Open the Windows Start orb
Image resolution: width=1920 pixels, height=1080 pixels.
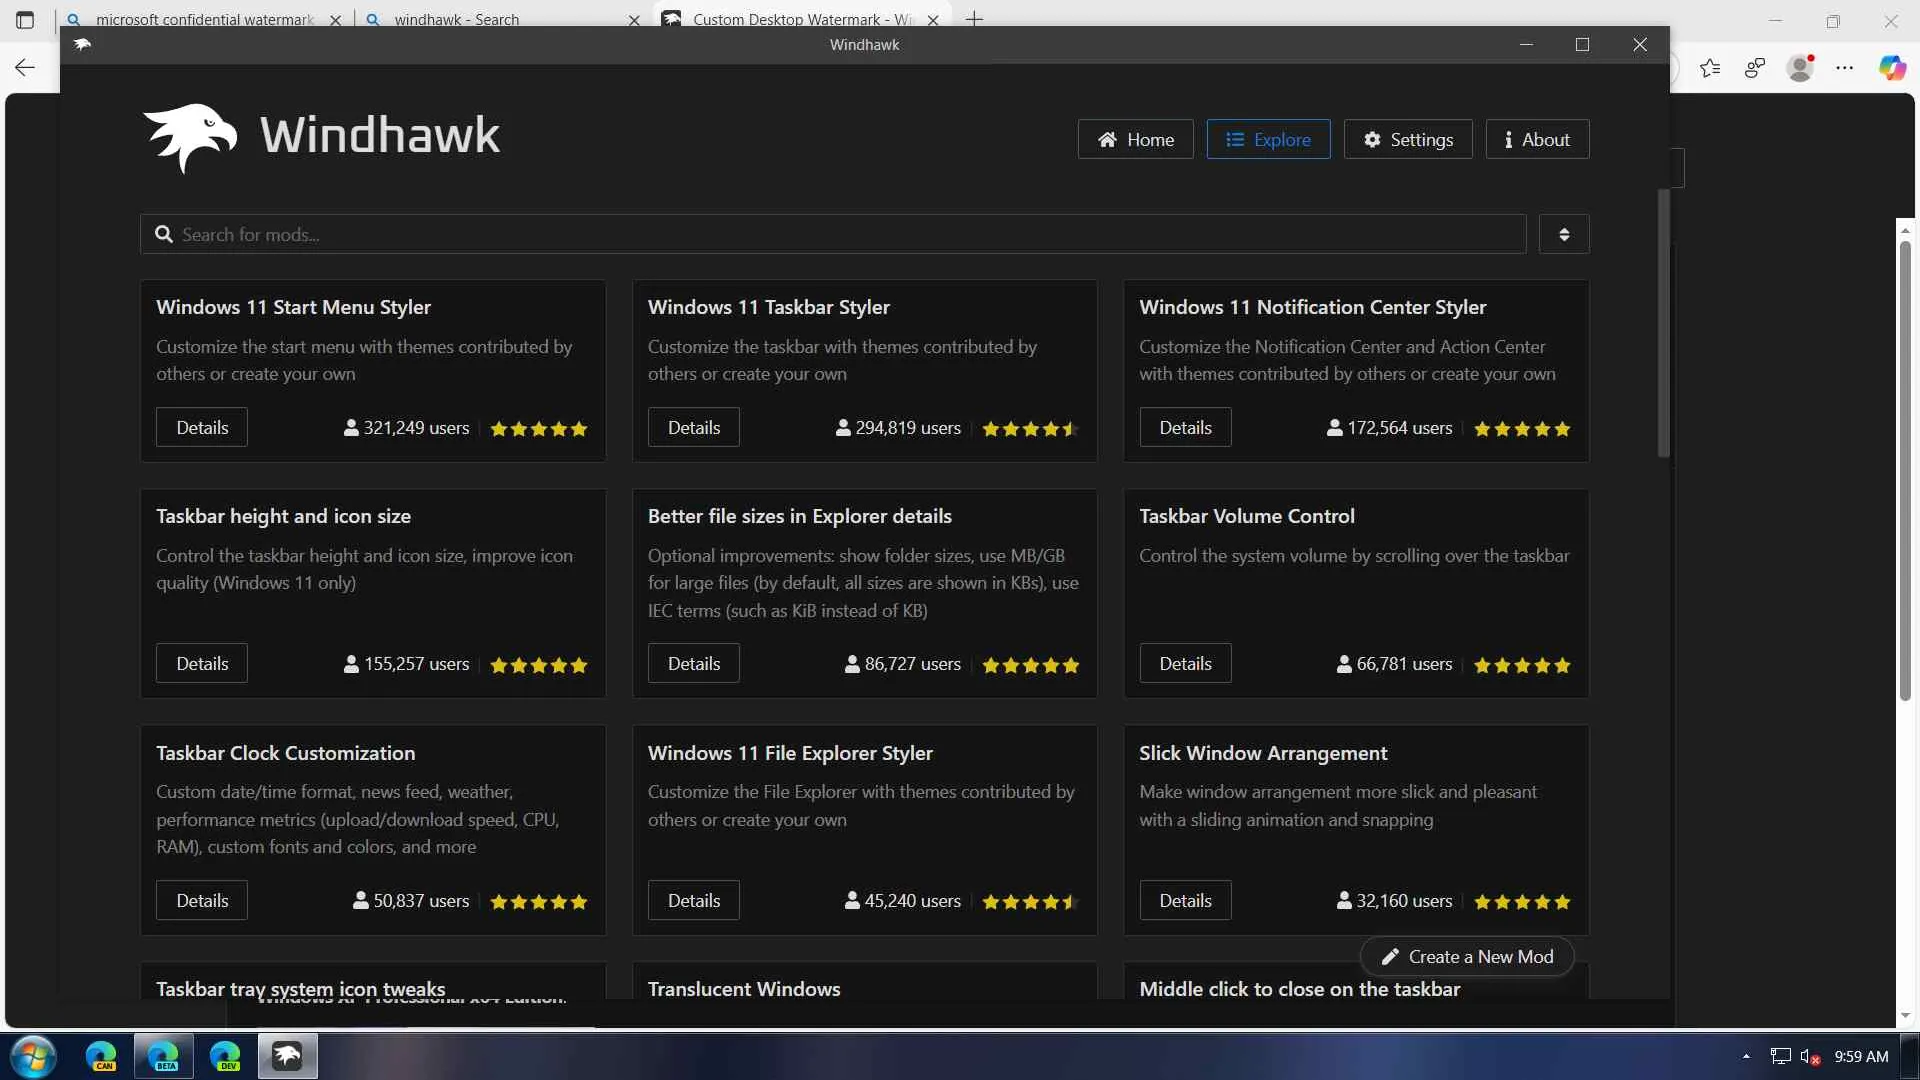32,1056
